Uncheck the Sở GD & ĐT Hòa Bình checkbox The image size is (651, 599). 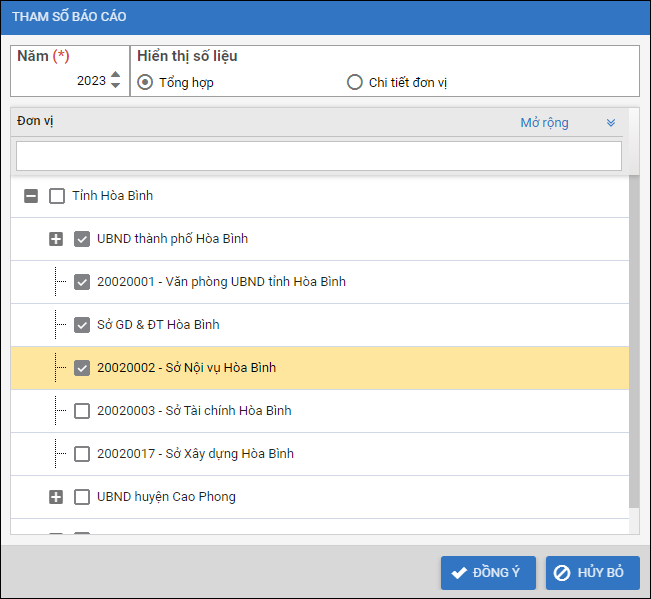coord(82,325)
